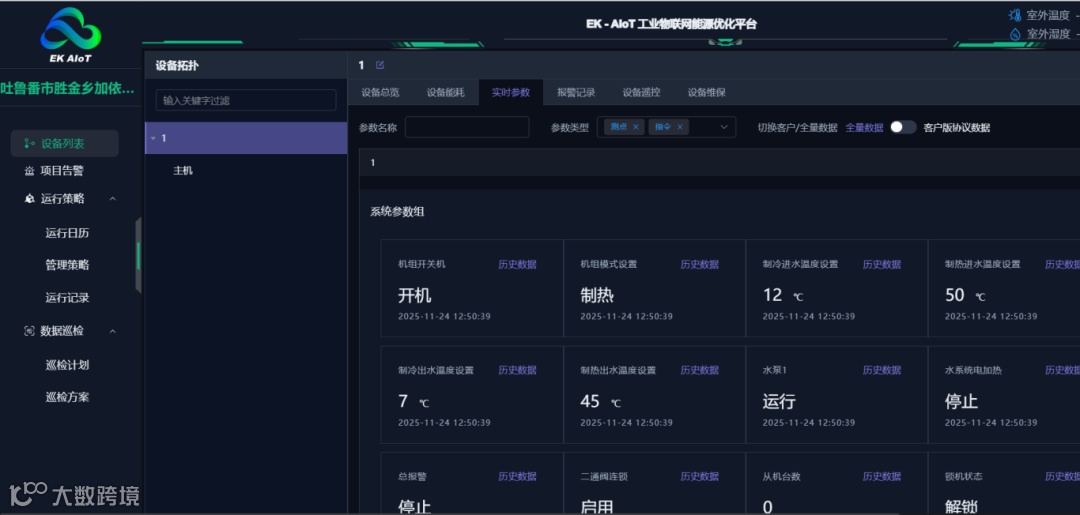This screenshot has height=515, width=1080.
Task: Click the 开机 value of 机组开关机
Action: click(x=415, y=295)
